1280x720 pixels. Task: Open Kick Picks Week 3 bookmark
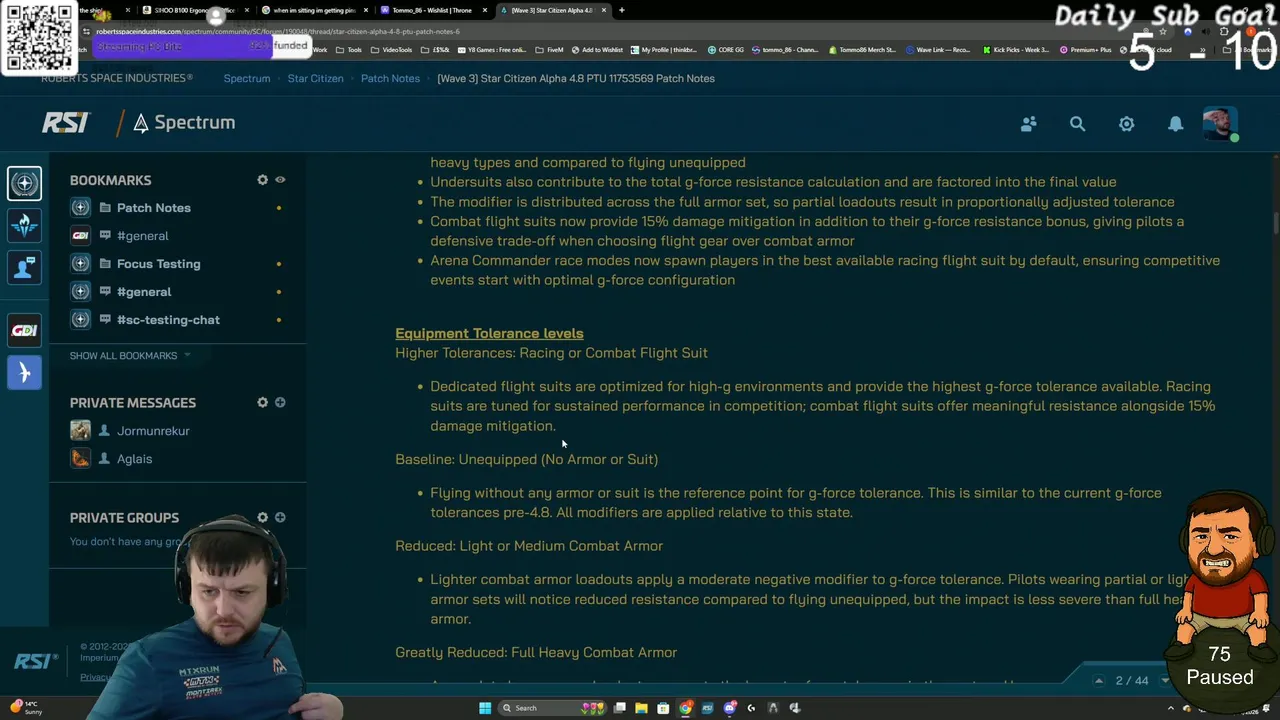pyautogui.click(x=1017, y=50)
